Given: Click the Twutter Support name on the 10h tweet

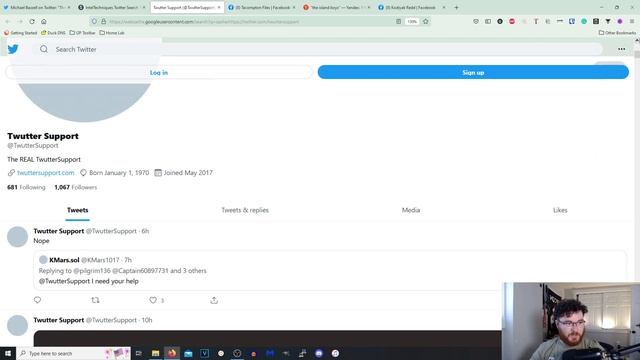Looking at the screenshot, I should point(59,320).
